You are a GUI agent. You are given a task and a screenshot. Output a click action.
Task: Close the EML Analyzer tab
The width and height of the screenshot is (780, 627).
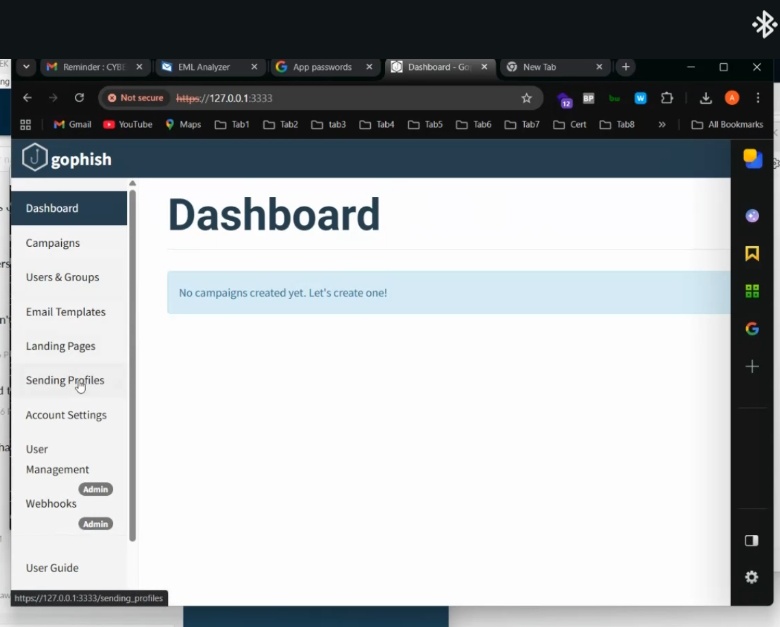pos(254,67)
